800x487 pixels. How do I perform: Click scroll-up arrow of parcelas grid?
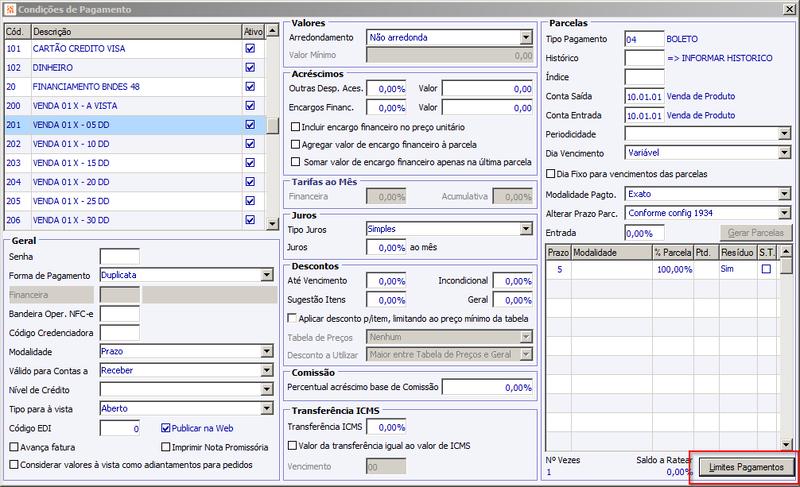coord(786,251)
